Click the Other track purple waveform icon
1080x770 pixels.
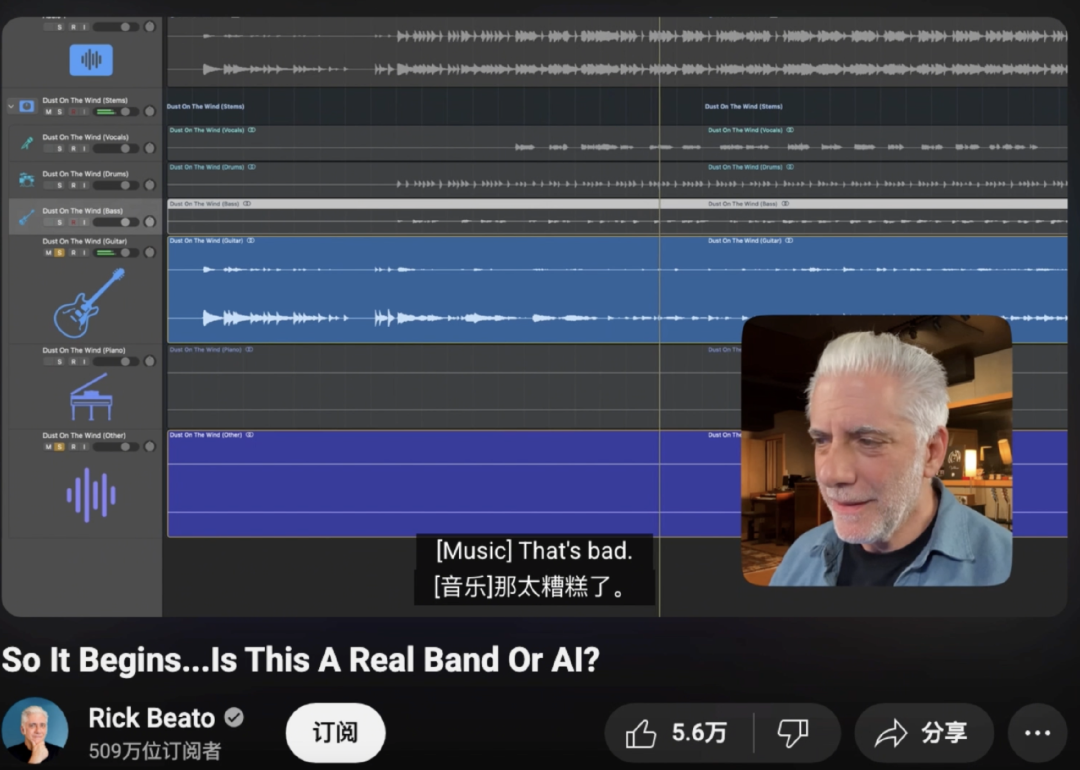pyautogui.click(x=91, y=495)
